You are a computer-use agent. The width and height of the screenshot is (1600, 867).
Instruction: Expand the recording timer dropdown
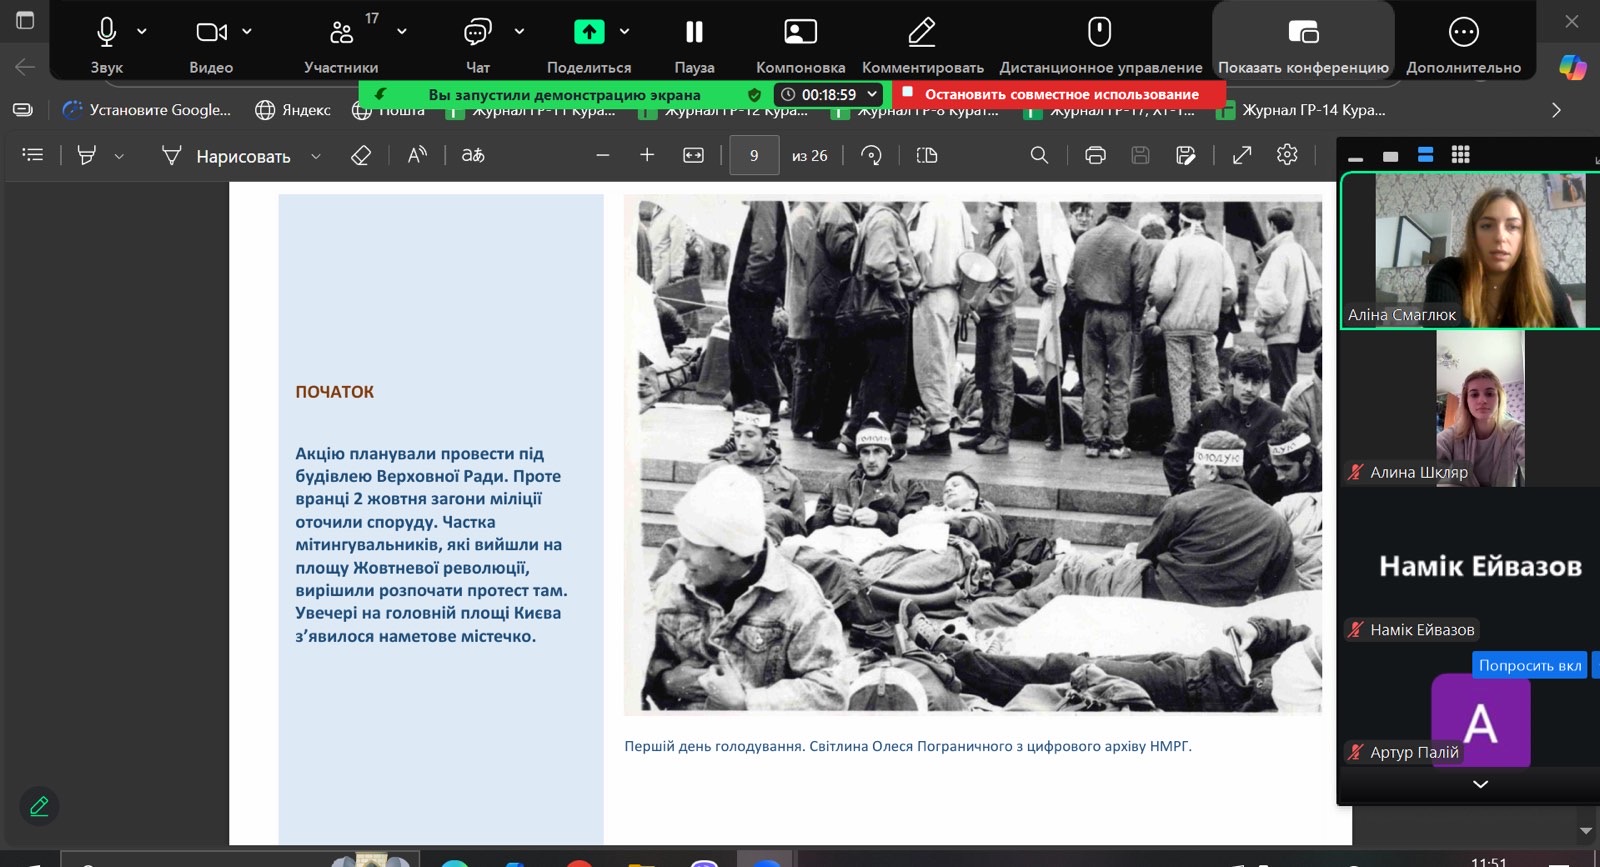872,94
